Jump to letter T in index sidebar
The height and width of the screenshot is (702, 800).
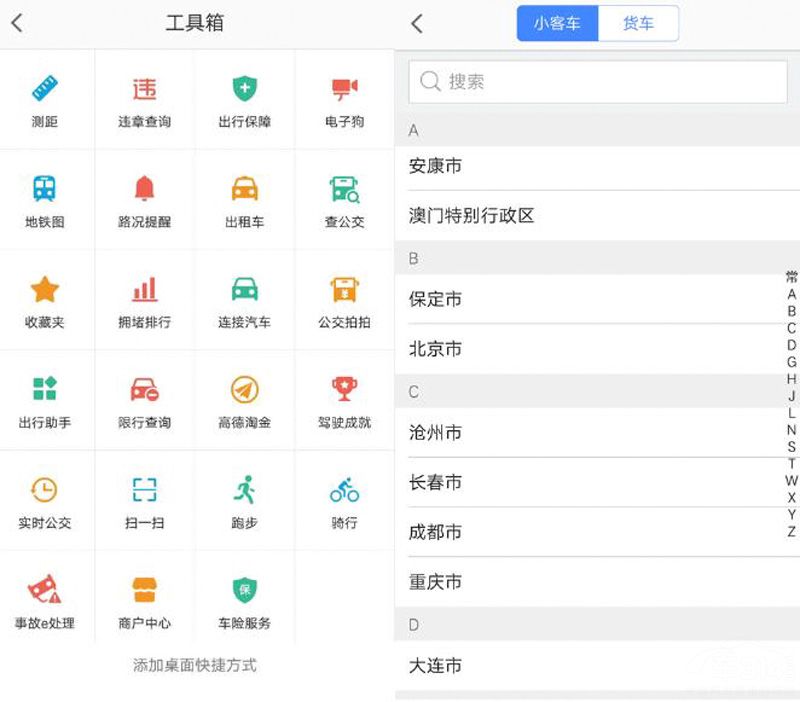click(791, 463)
